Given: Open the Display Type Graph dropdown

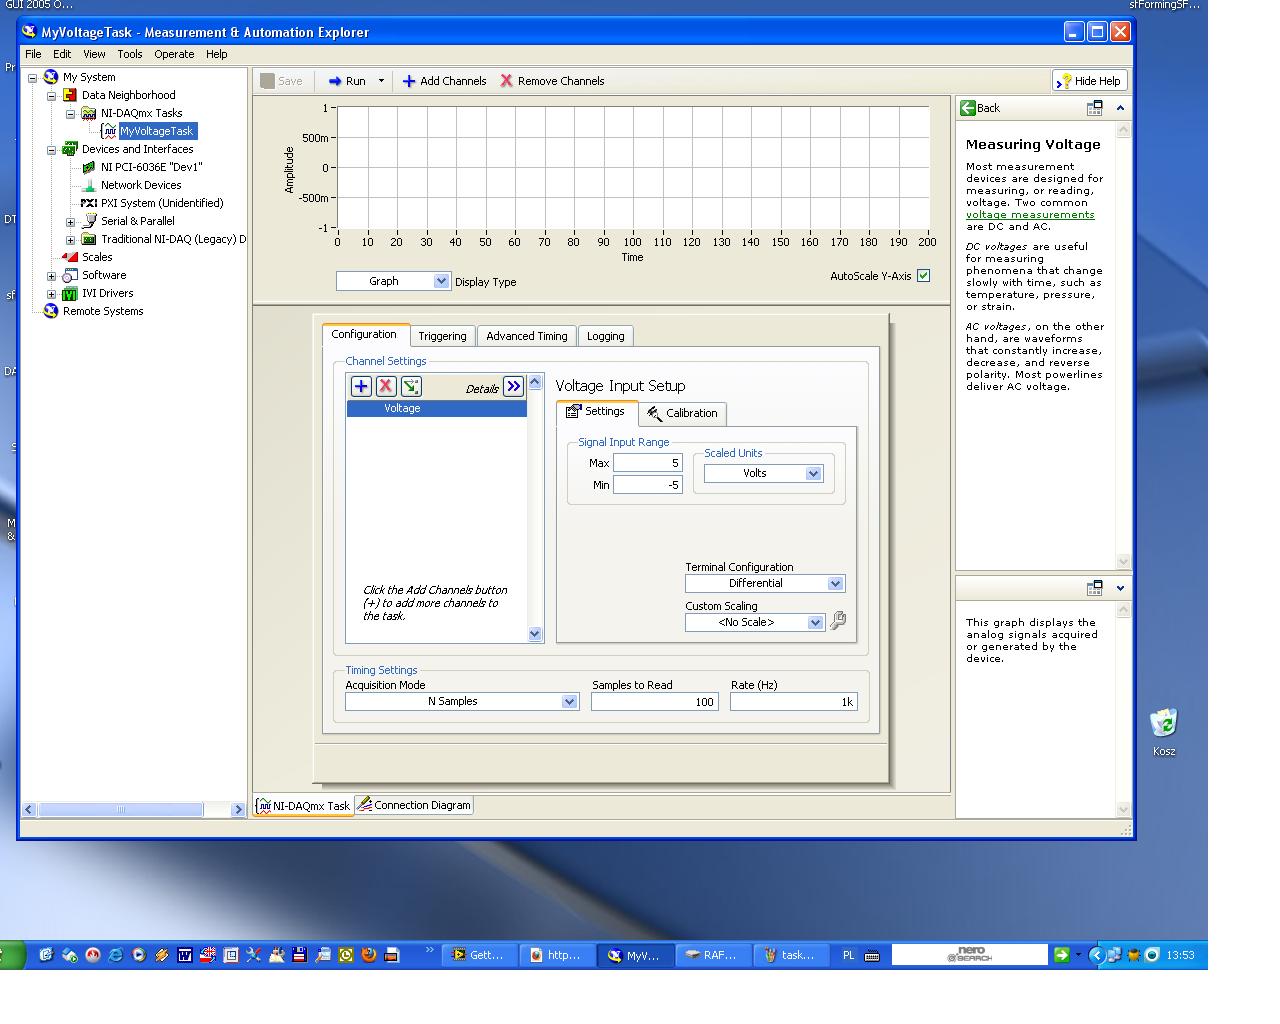Looking at the screenshot, I should coord(441,281).
